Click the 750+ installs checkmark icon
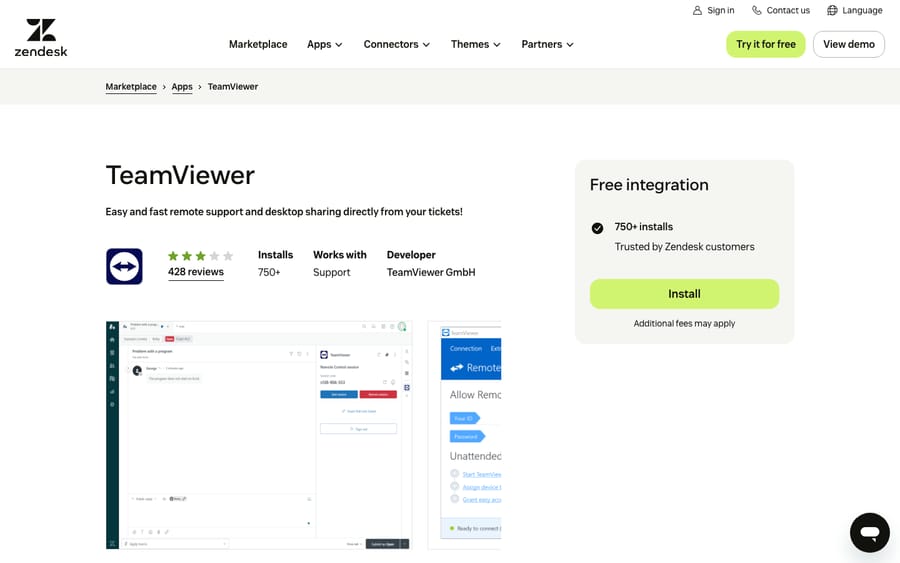 click(598, 228)
